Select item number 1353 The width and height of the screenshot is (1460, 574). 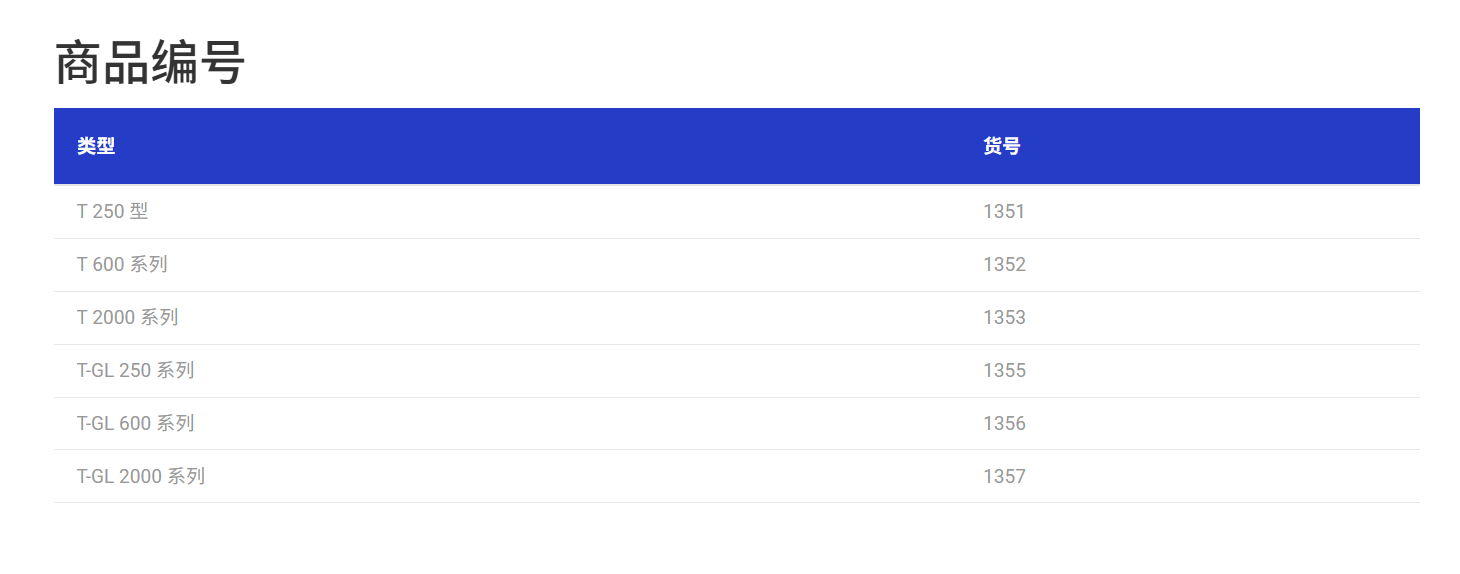[1004, 317]
